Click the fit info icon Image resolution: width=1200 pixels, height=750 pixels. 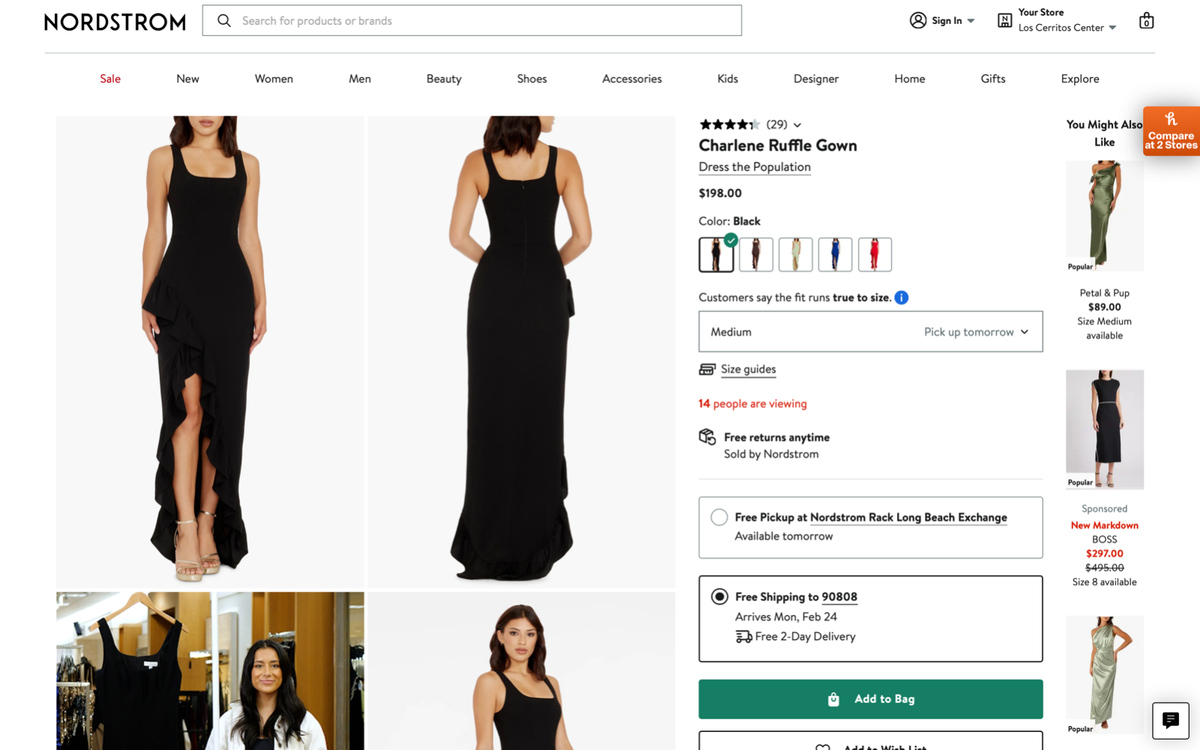pos(901,297)
